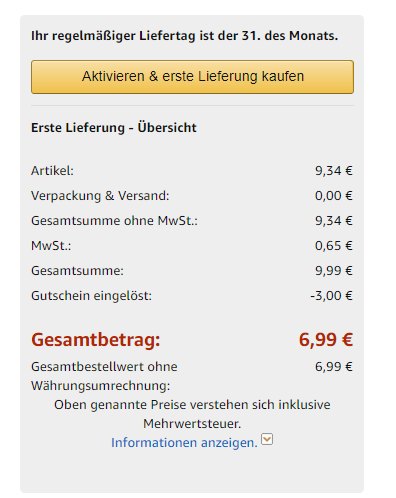Image resolution: width=396 pixels, height=498 pixels.
Task: Select the 'Gesamtsumme ohne MwSt.:' label
Action: tap(114, 221)
